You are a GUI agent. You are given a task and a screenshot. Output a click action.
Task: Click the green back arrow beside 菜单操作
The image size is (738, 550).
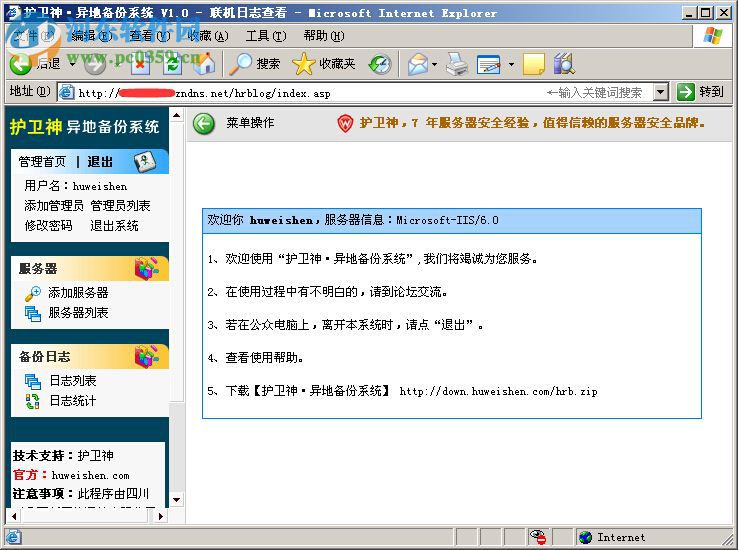204,124
